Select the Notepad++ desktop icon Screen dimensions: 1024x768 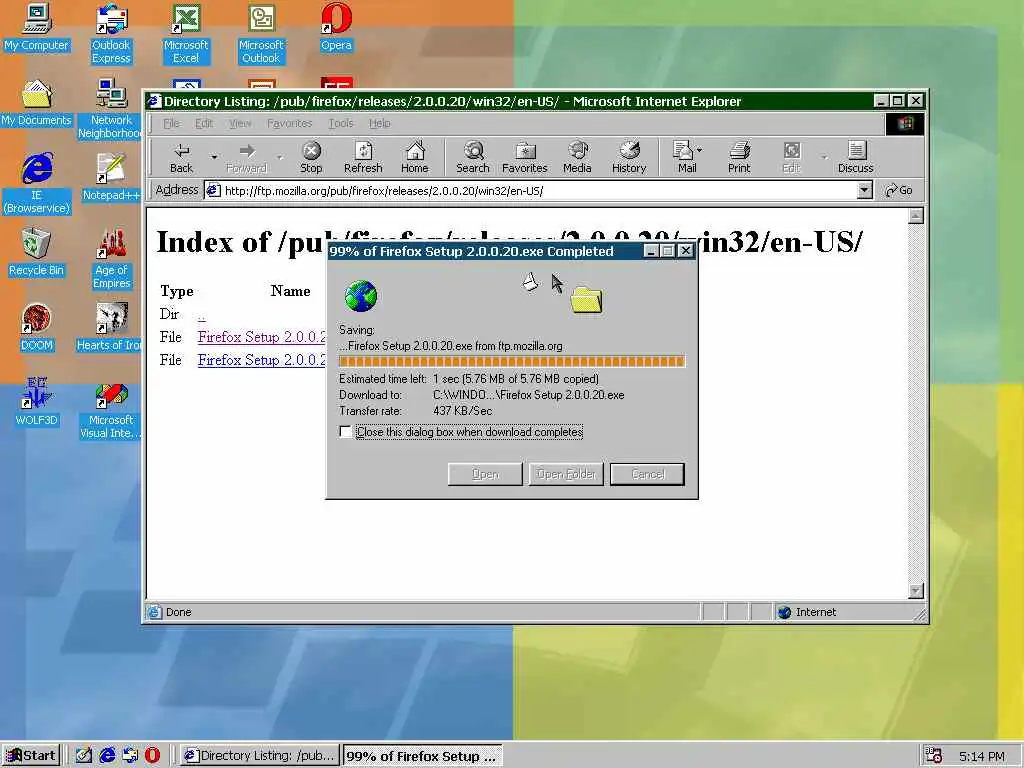point(110,177)
